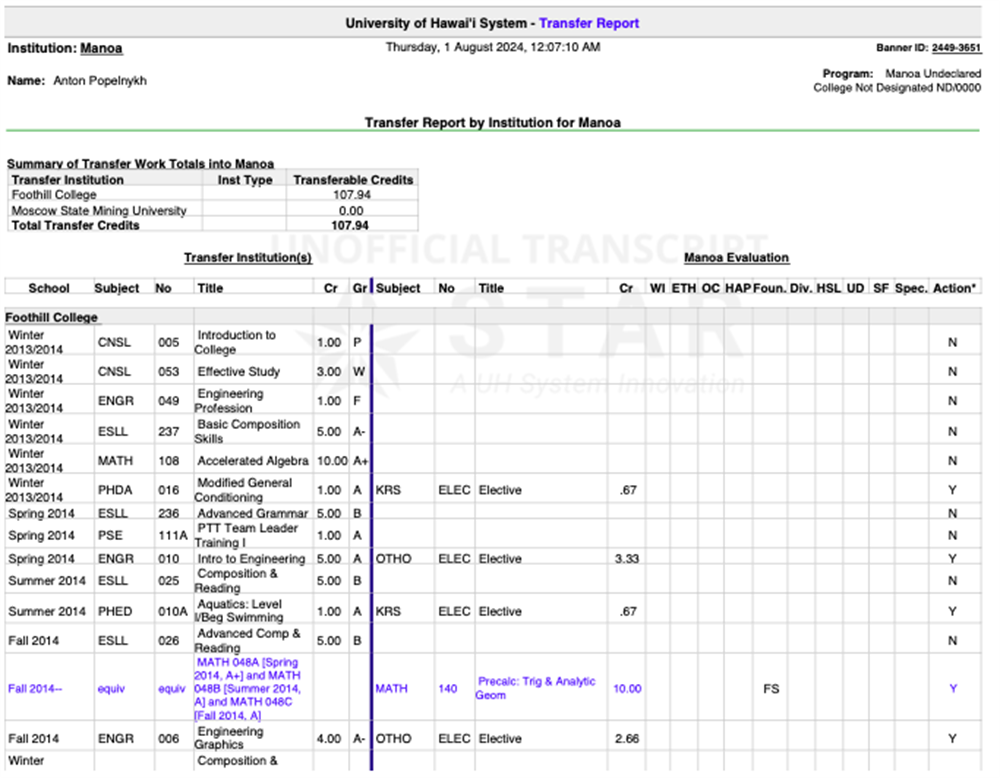Click the blue "Fall 2014--" term link
This screenshot has width=1000, height=778.
click(x=35, y=689)
